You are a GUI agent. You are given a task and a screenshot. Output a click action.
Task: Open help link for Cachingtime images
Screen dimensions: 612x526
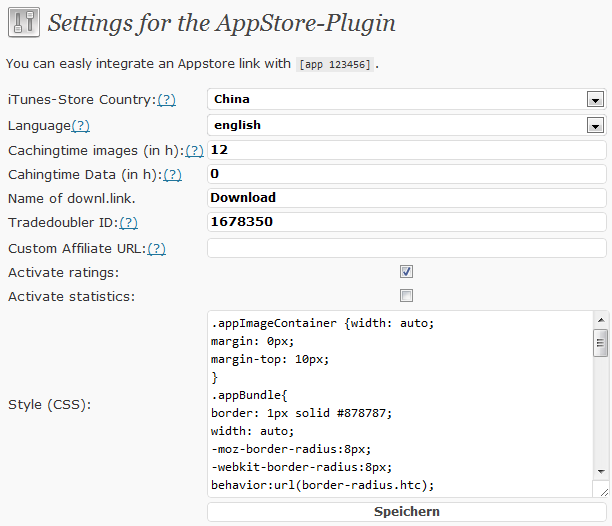194,151
